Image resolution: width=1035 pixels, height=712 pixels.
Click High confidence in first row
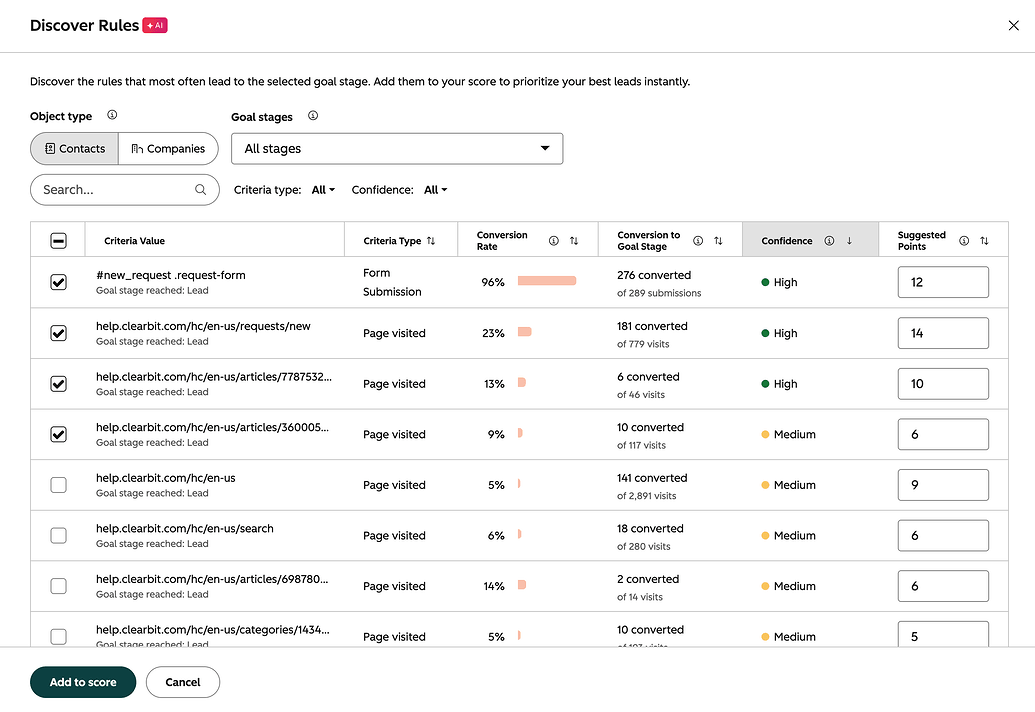click(x=779, y=282)
